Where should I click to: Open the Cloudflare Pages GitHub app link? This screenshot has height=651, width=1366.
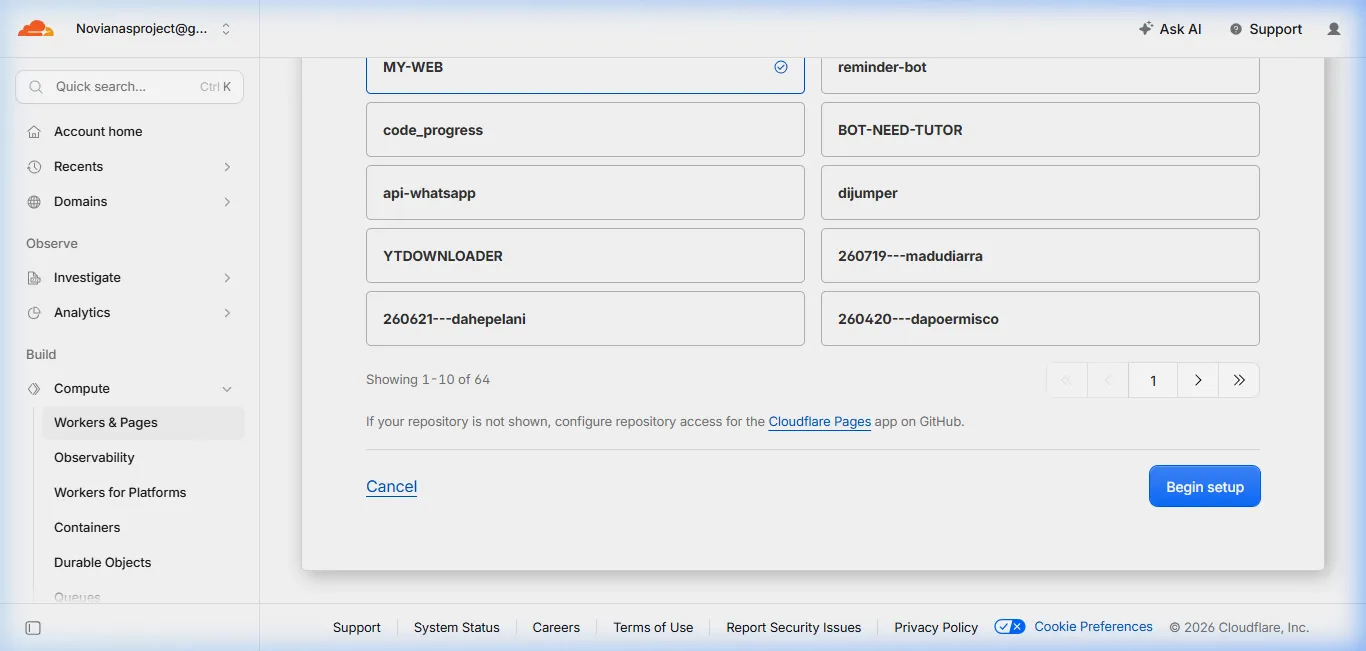(x=819, y=422)
